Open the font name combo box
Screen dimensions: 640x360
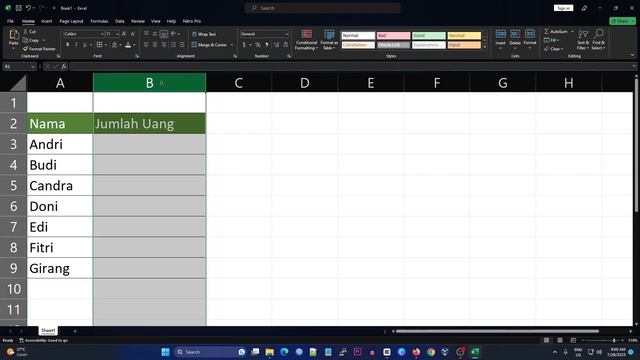coord(83,34)
